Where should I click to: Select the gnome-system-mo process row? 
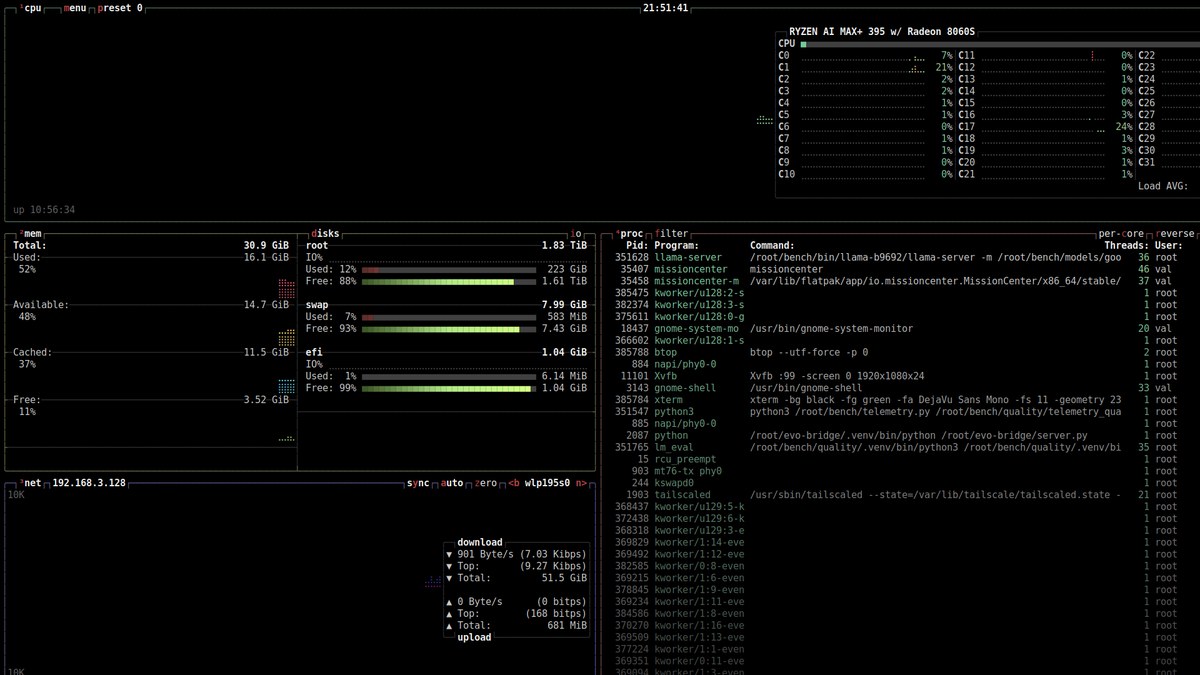[x=899, y=328]
